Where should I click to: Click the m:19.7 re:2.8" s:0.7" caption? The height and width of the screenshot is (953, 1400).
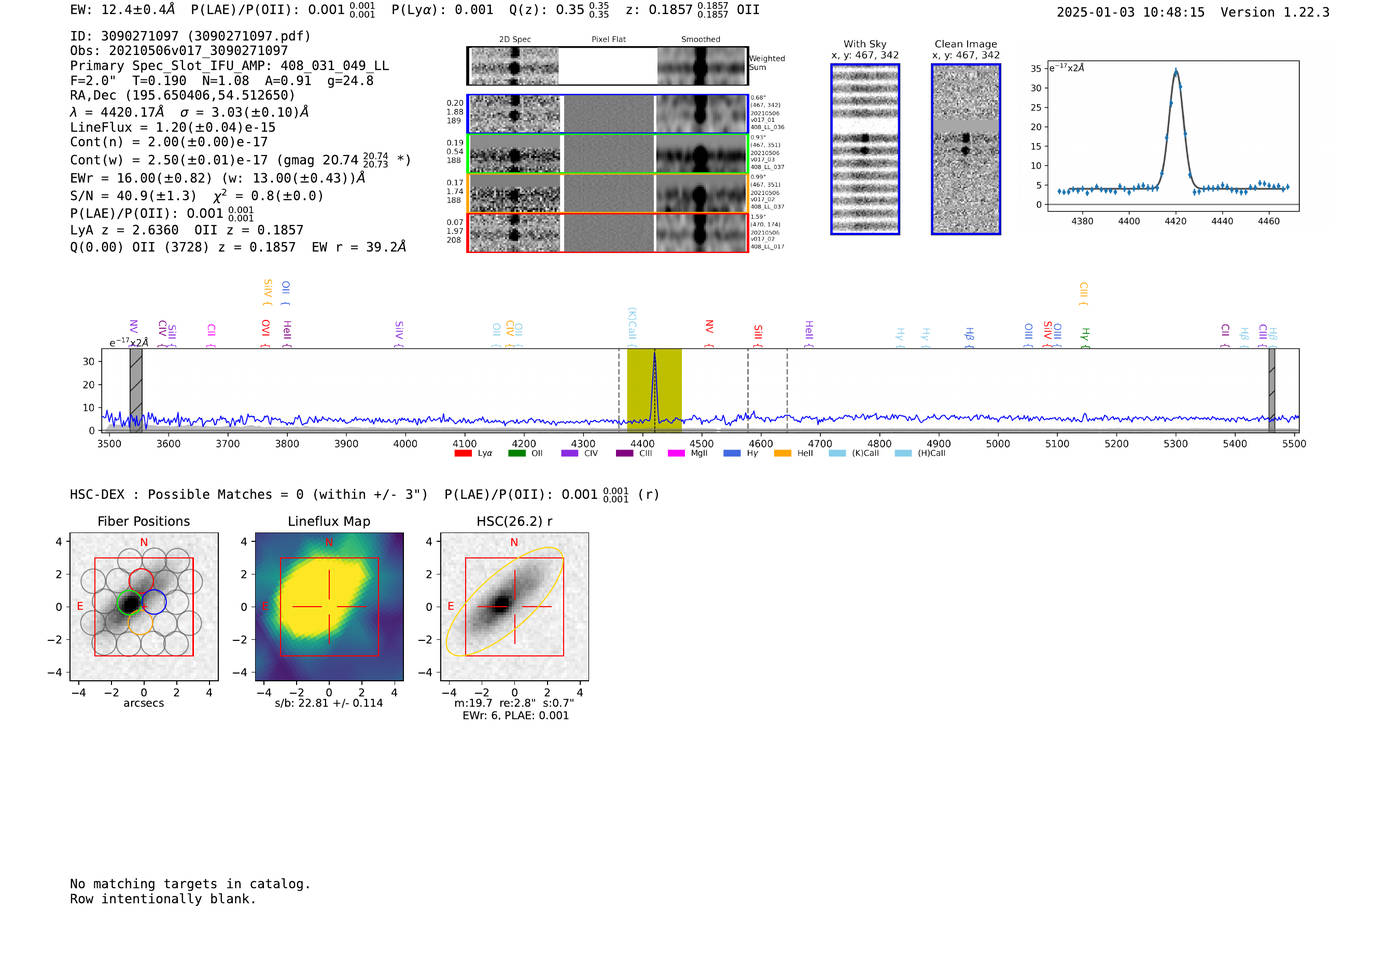(x=516, y=703)
